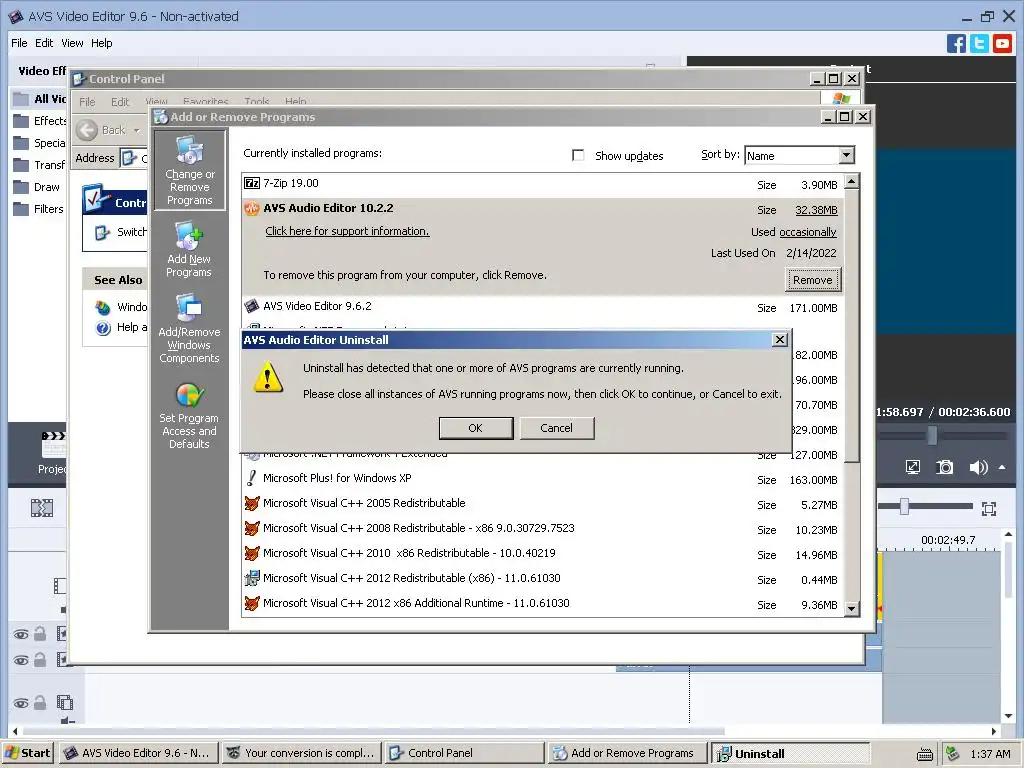This screenshot has width=1024, height=768.
Task: Click Cancel in the uninstall dialog
Action: click(556, 428)
